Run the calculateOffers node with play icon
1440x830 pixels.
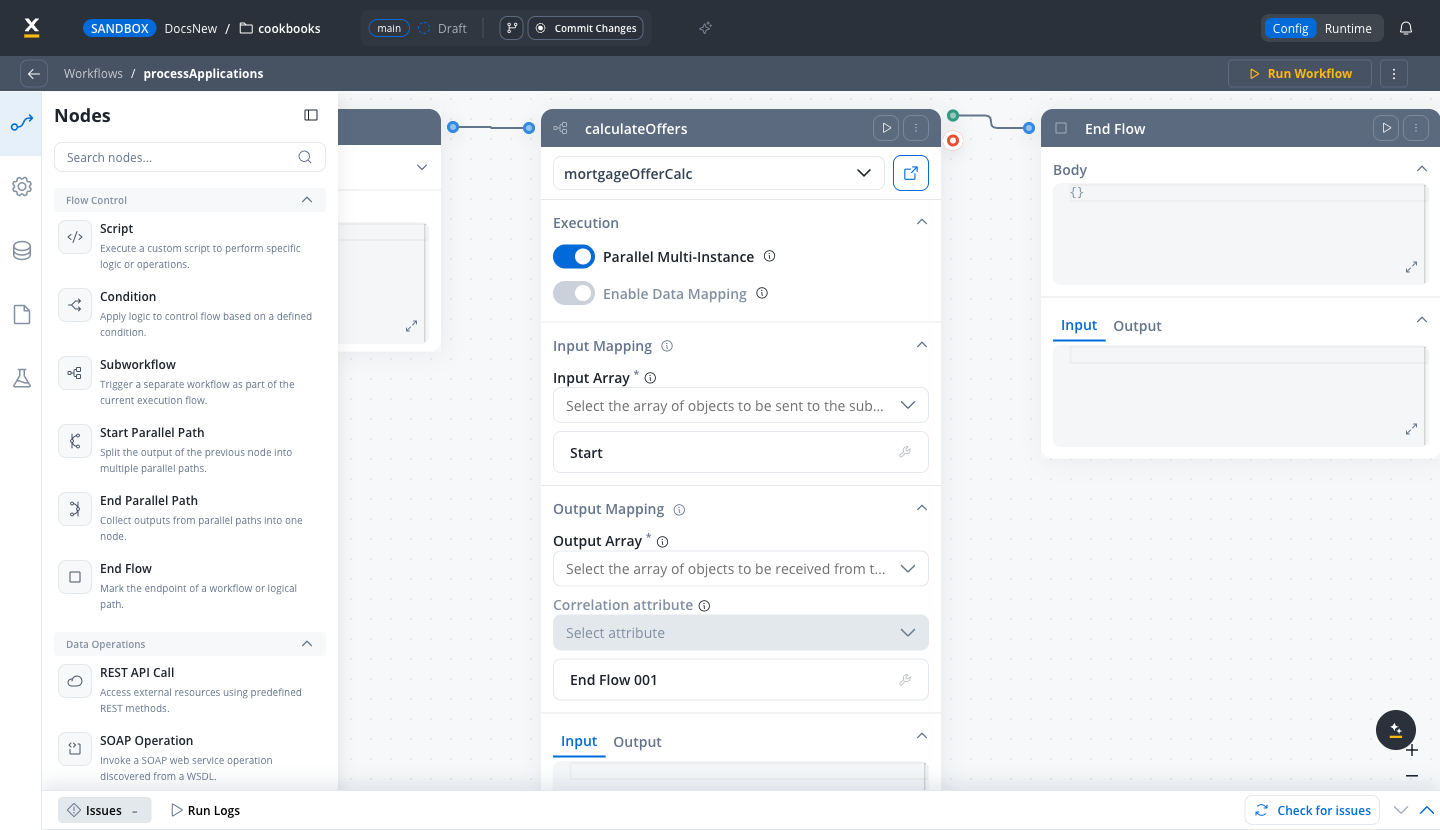coord(885,128)
